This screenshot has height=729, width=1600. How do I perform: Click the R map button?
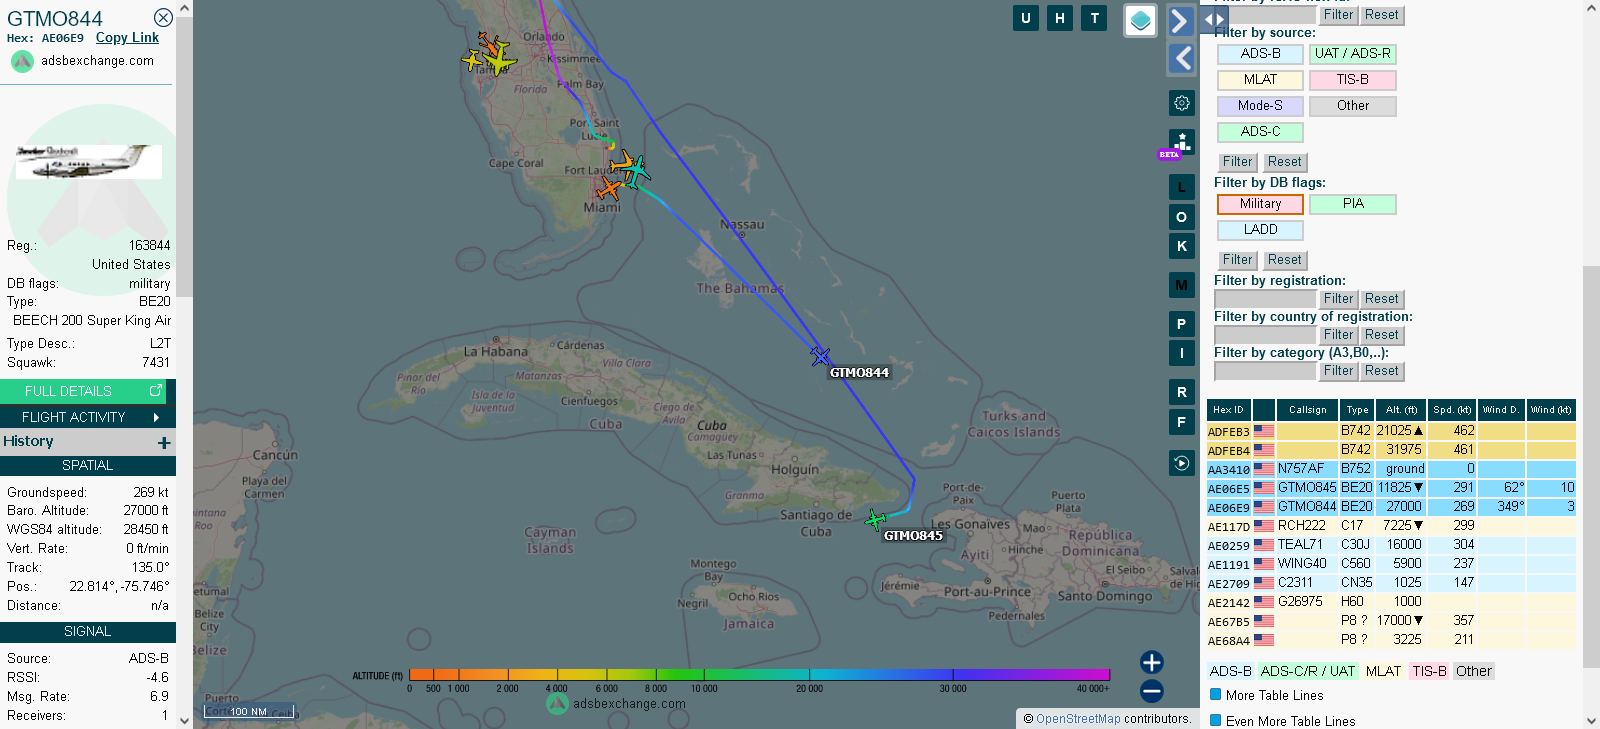(1182, 392)
